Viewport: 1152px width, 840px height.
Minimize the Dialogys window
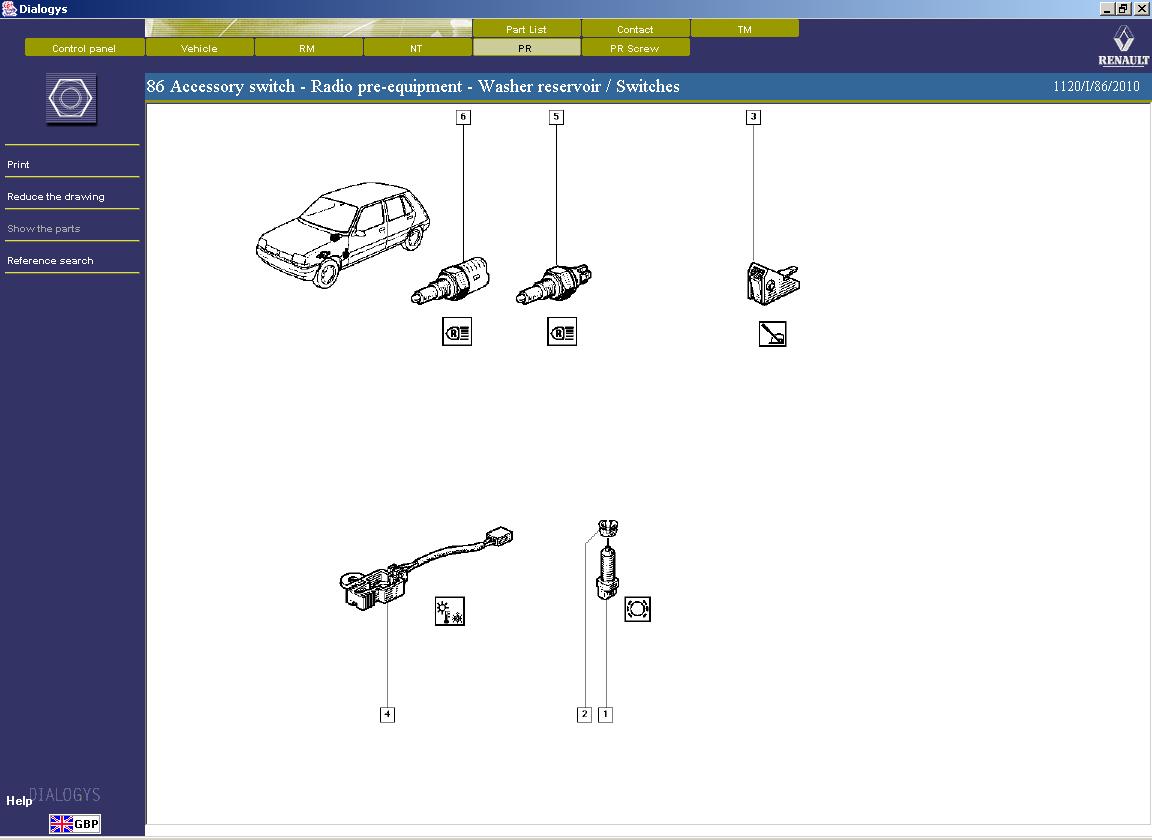1106,9
